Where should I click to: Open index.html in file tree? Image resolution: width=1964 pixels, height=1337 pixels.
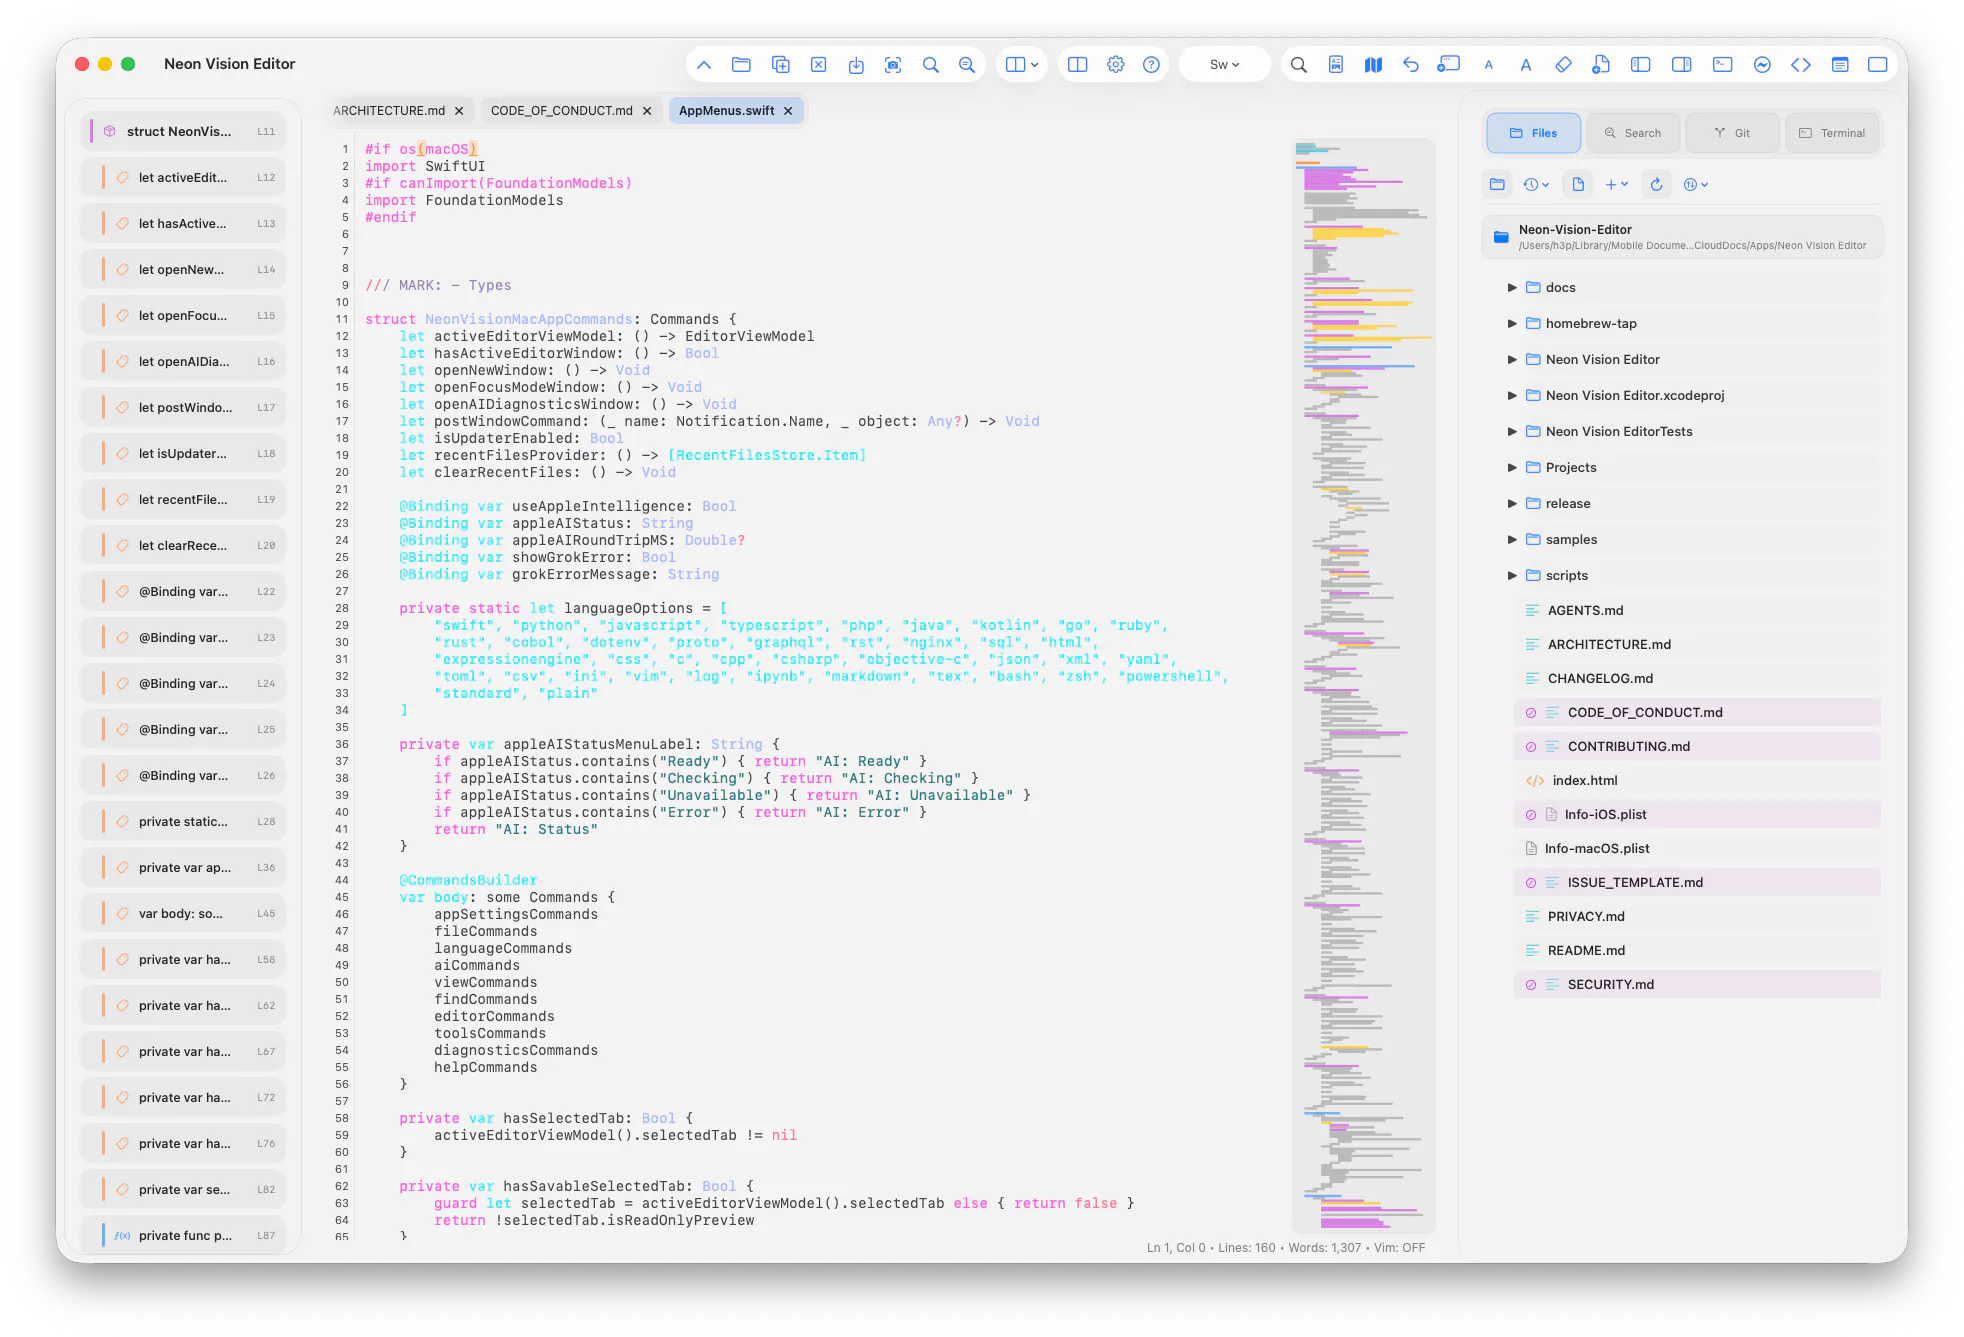point(1696,781)
